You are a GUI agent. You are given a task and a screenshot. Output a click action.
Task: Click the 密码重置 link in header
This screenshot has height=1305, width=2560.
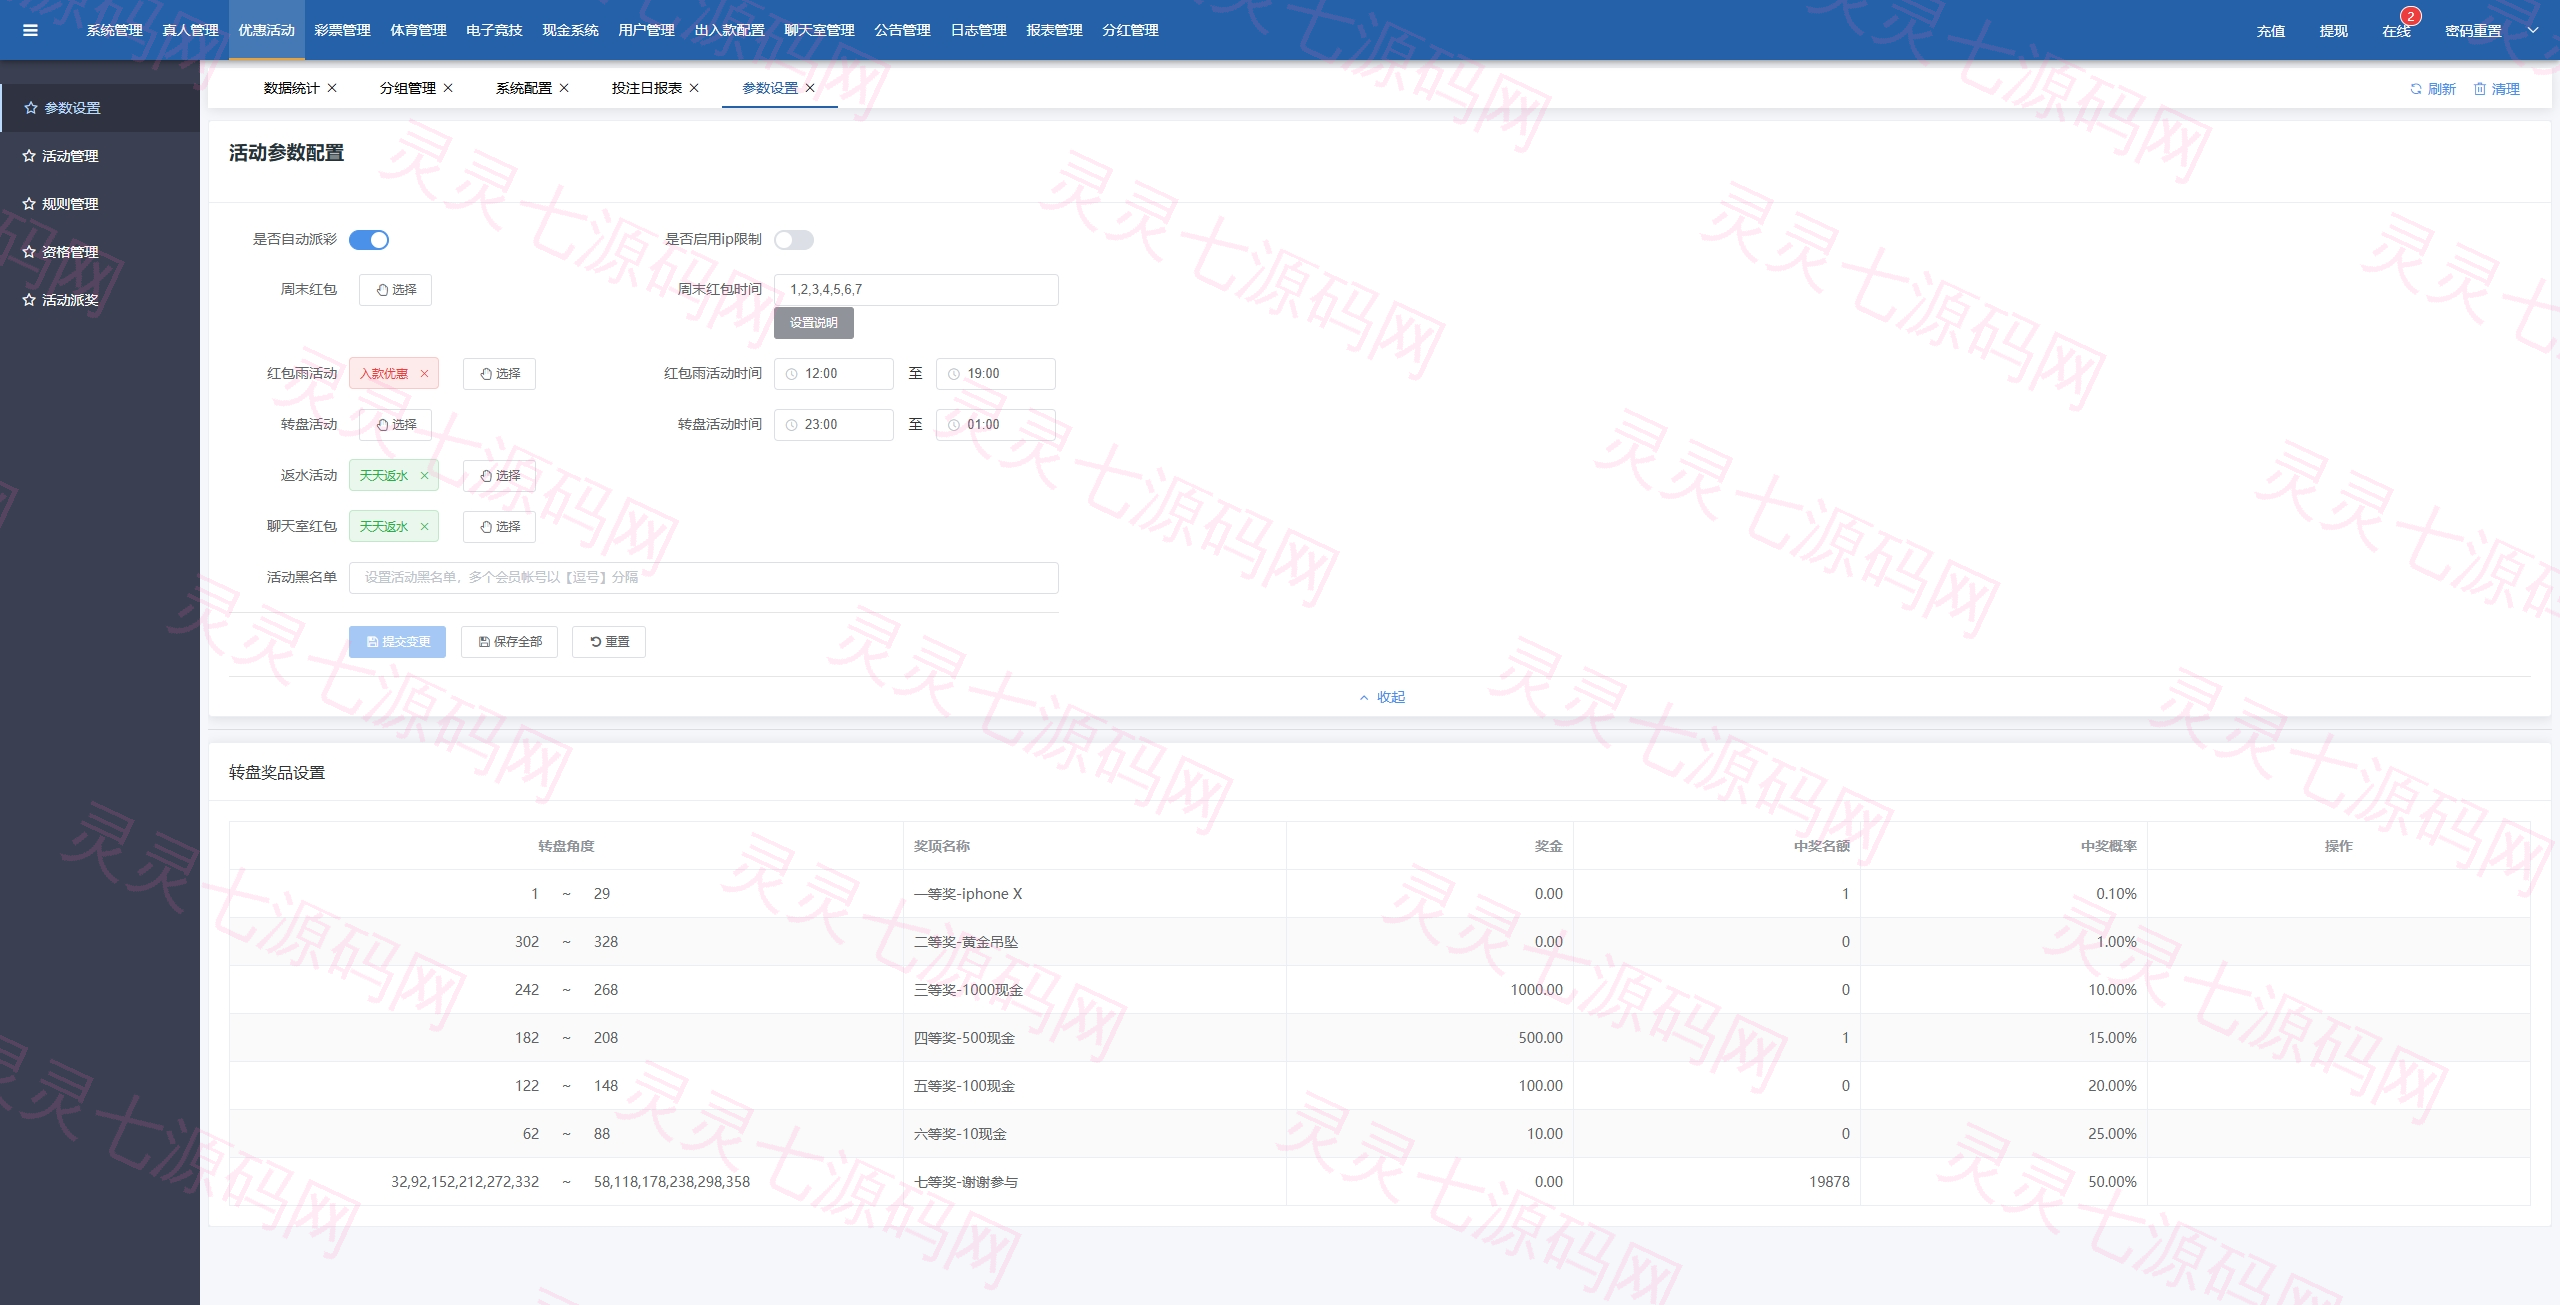[2473, 31]
